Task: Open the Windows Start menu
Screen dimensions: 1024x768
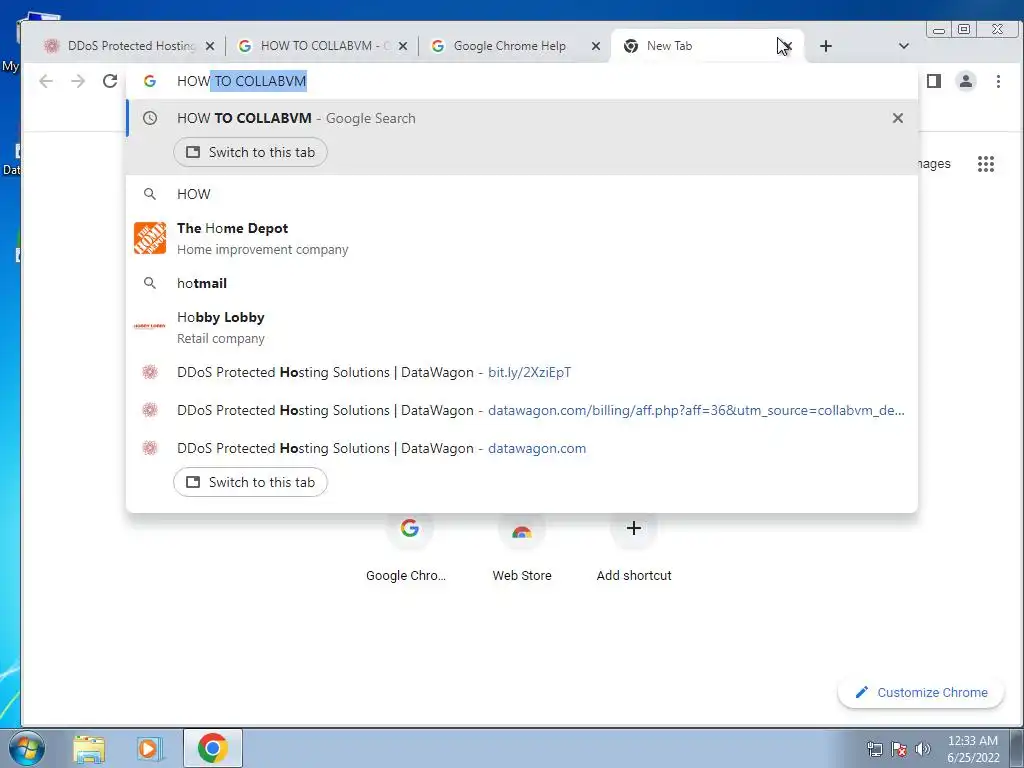Action: [x=27, y=748]
